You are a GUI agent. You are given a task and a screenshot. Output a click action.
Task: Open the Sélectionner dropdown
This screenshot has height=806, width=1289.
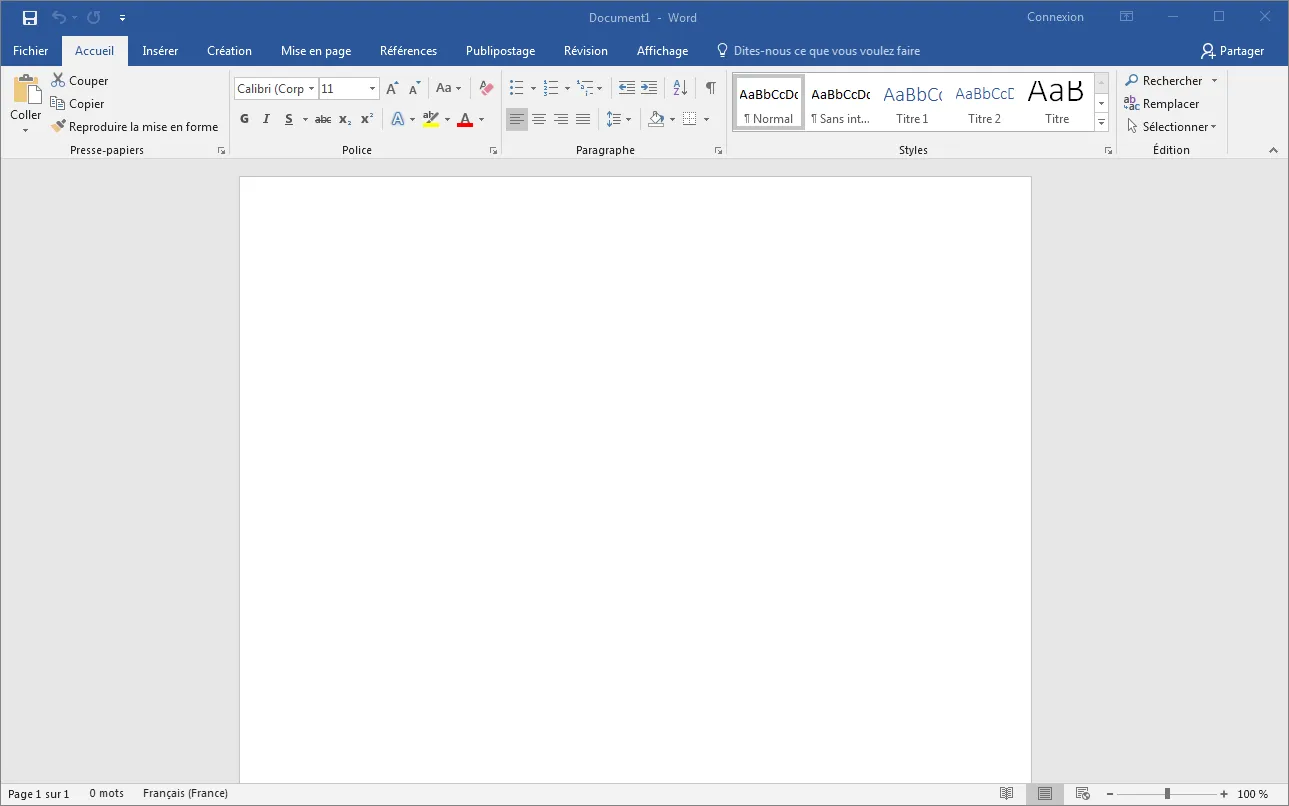tap(1171, 127)
